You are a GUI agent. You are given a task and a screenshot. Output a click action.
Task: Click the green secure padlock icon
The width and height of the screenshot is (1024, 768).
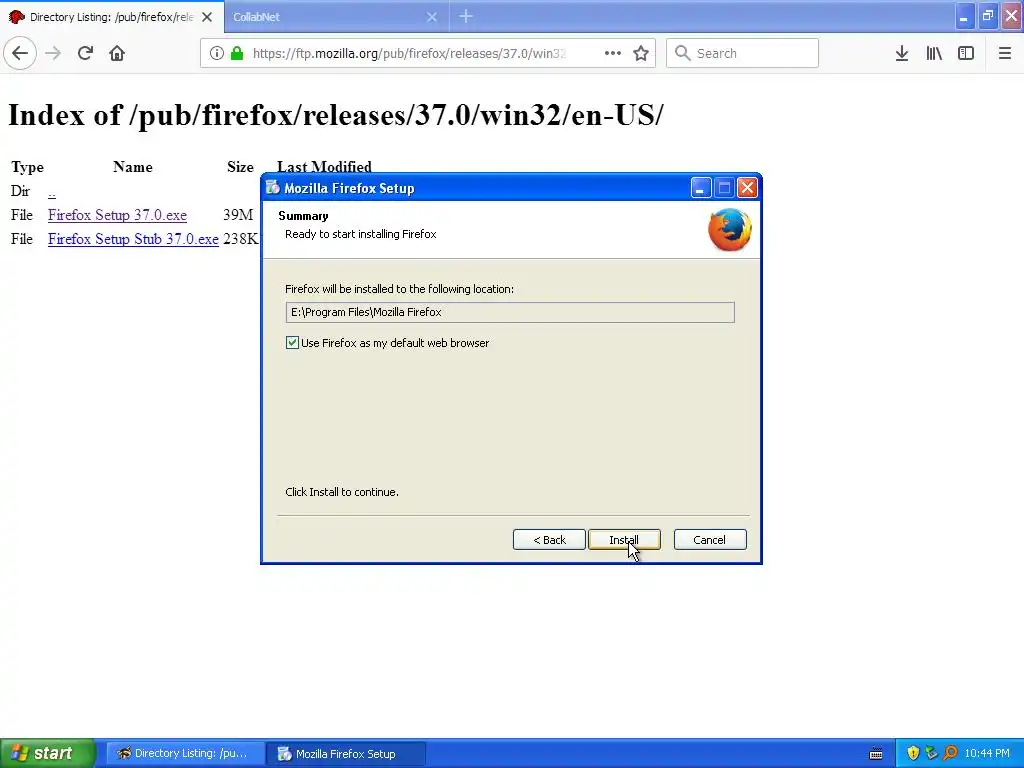237,53
